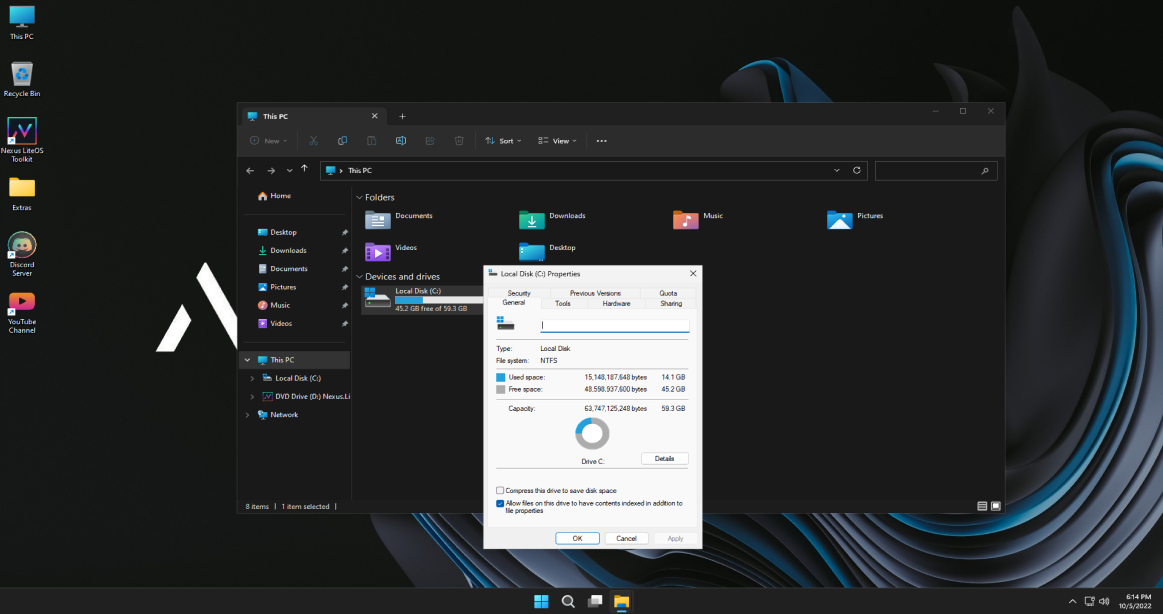
Task: Switch to the Previous Versions tab
Action: [x=595, y=293]
